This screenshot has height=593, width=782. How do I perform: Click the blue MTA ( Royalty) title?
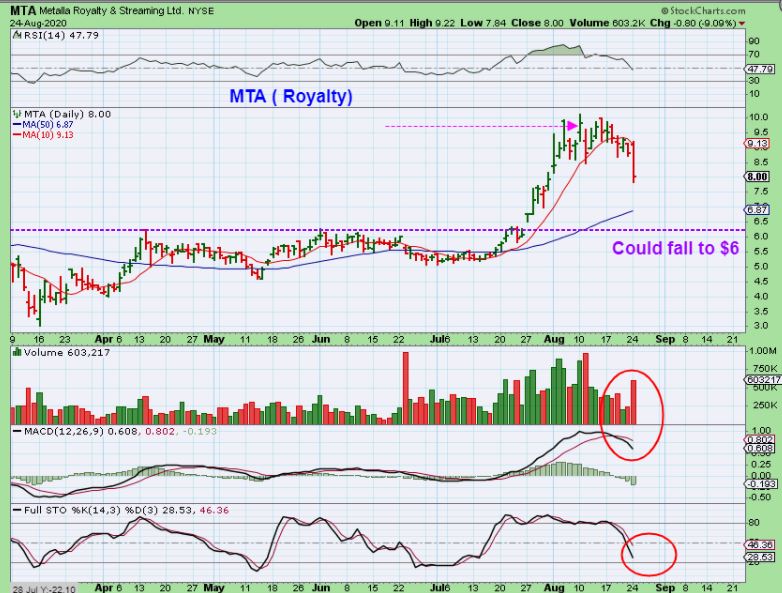point(291,96)
